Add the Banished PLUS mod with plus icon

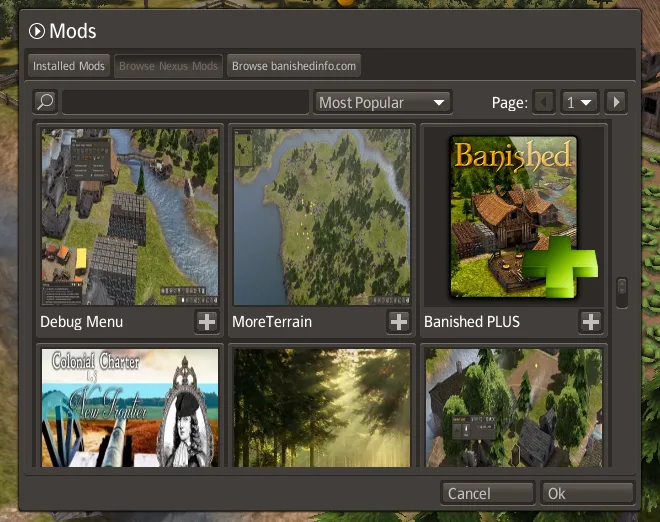click(x=591, y=322)
